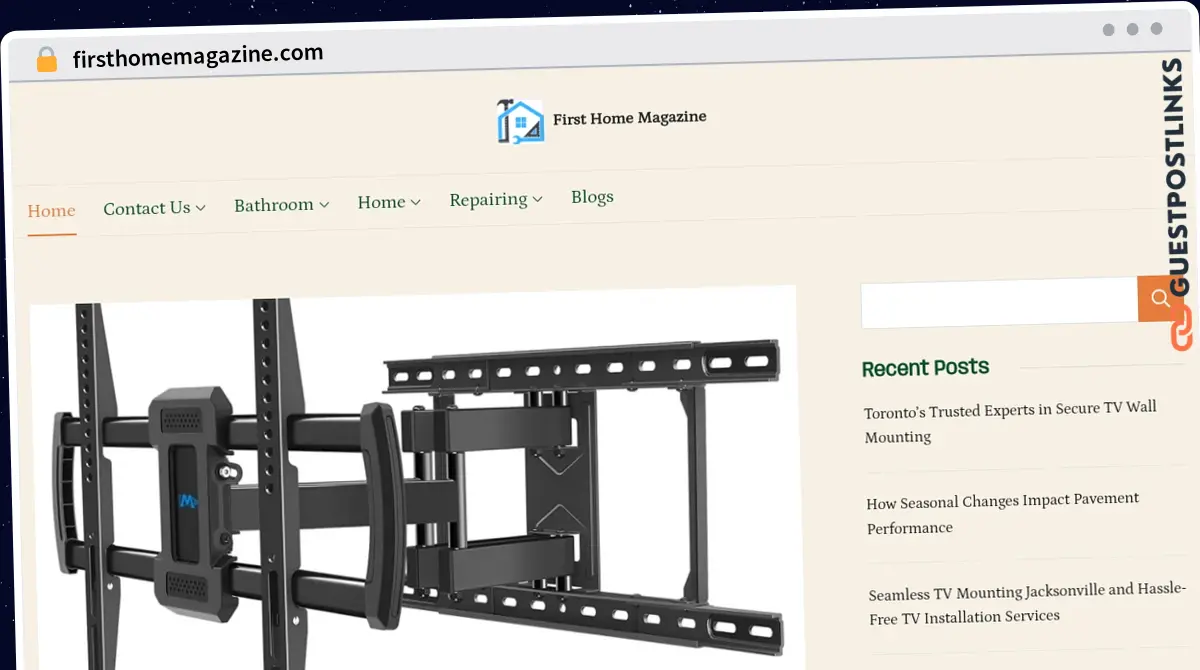Click the TV wall mount featured image

tap(413, 480)
